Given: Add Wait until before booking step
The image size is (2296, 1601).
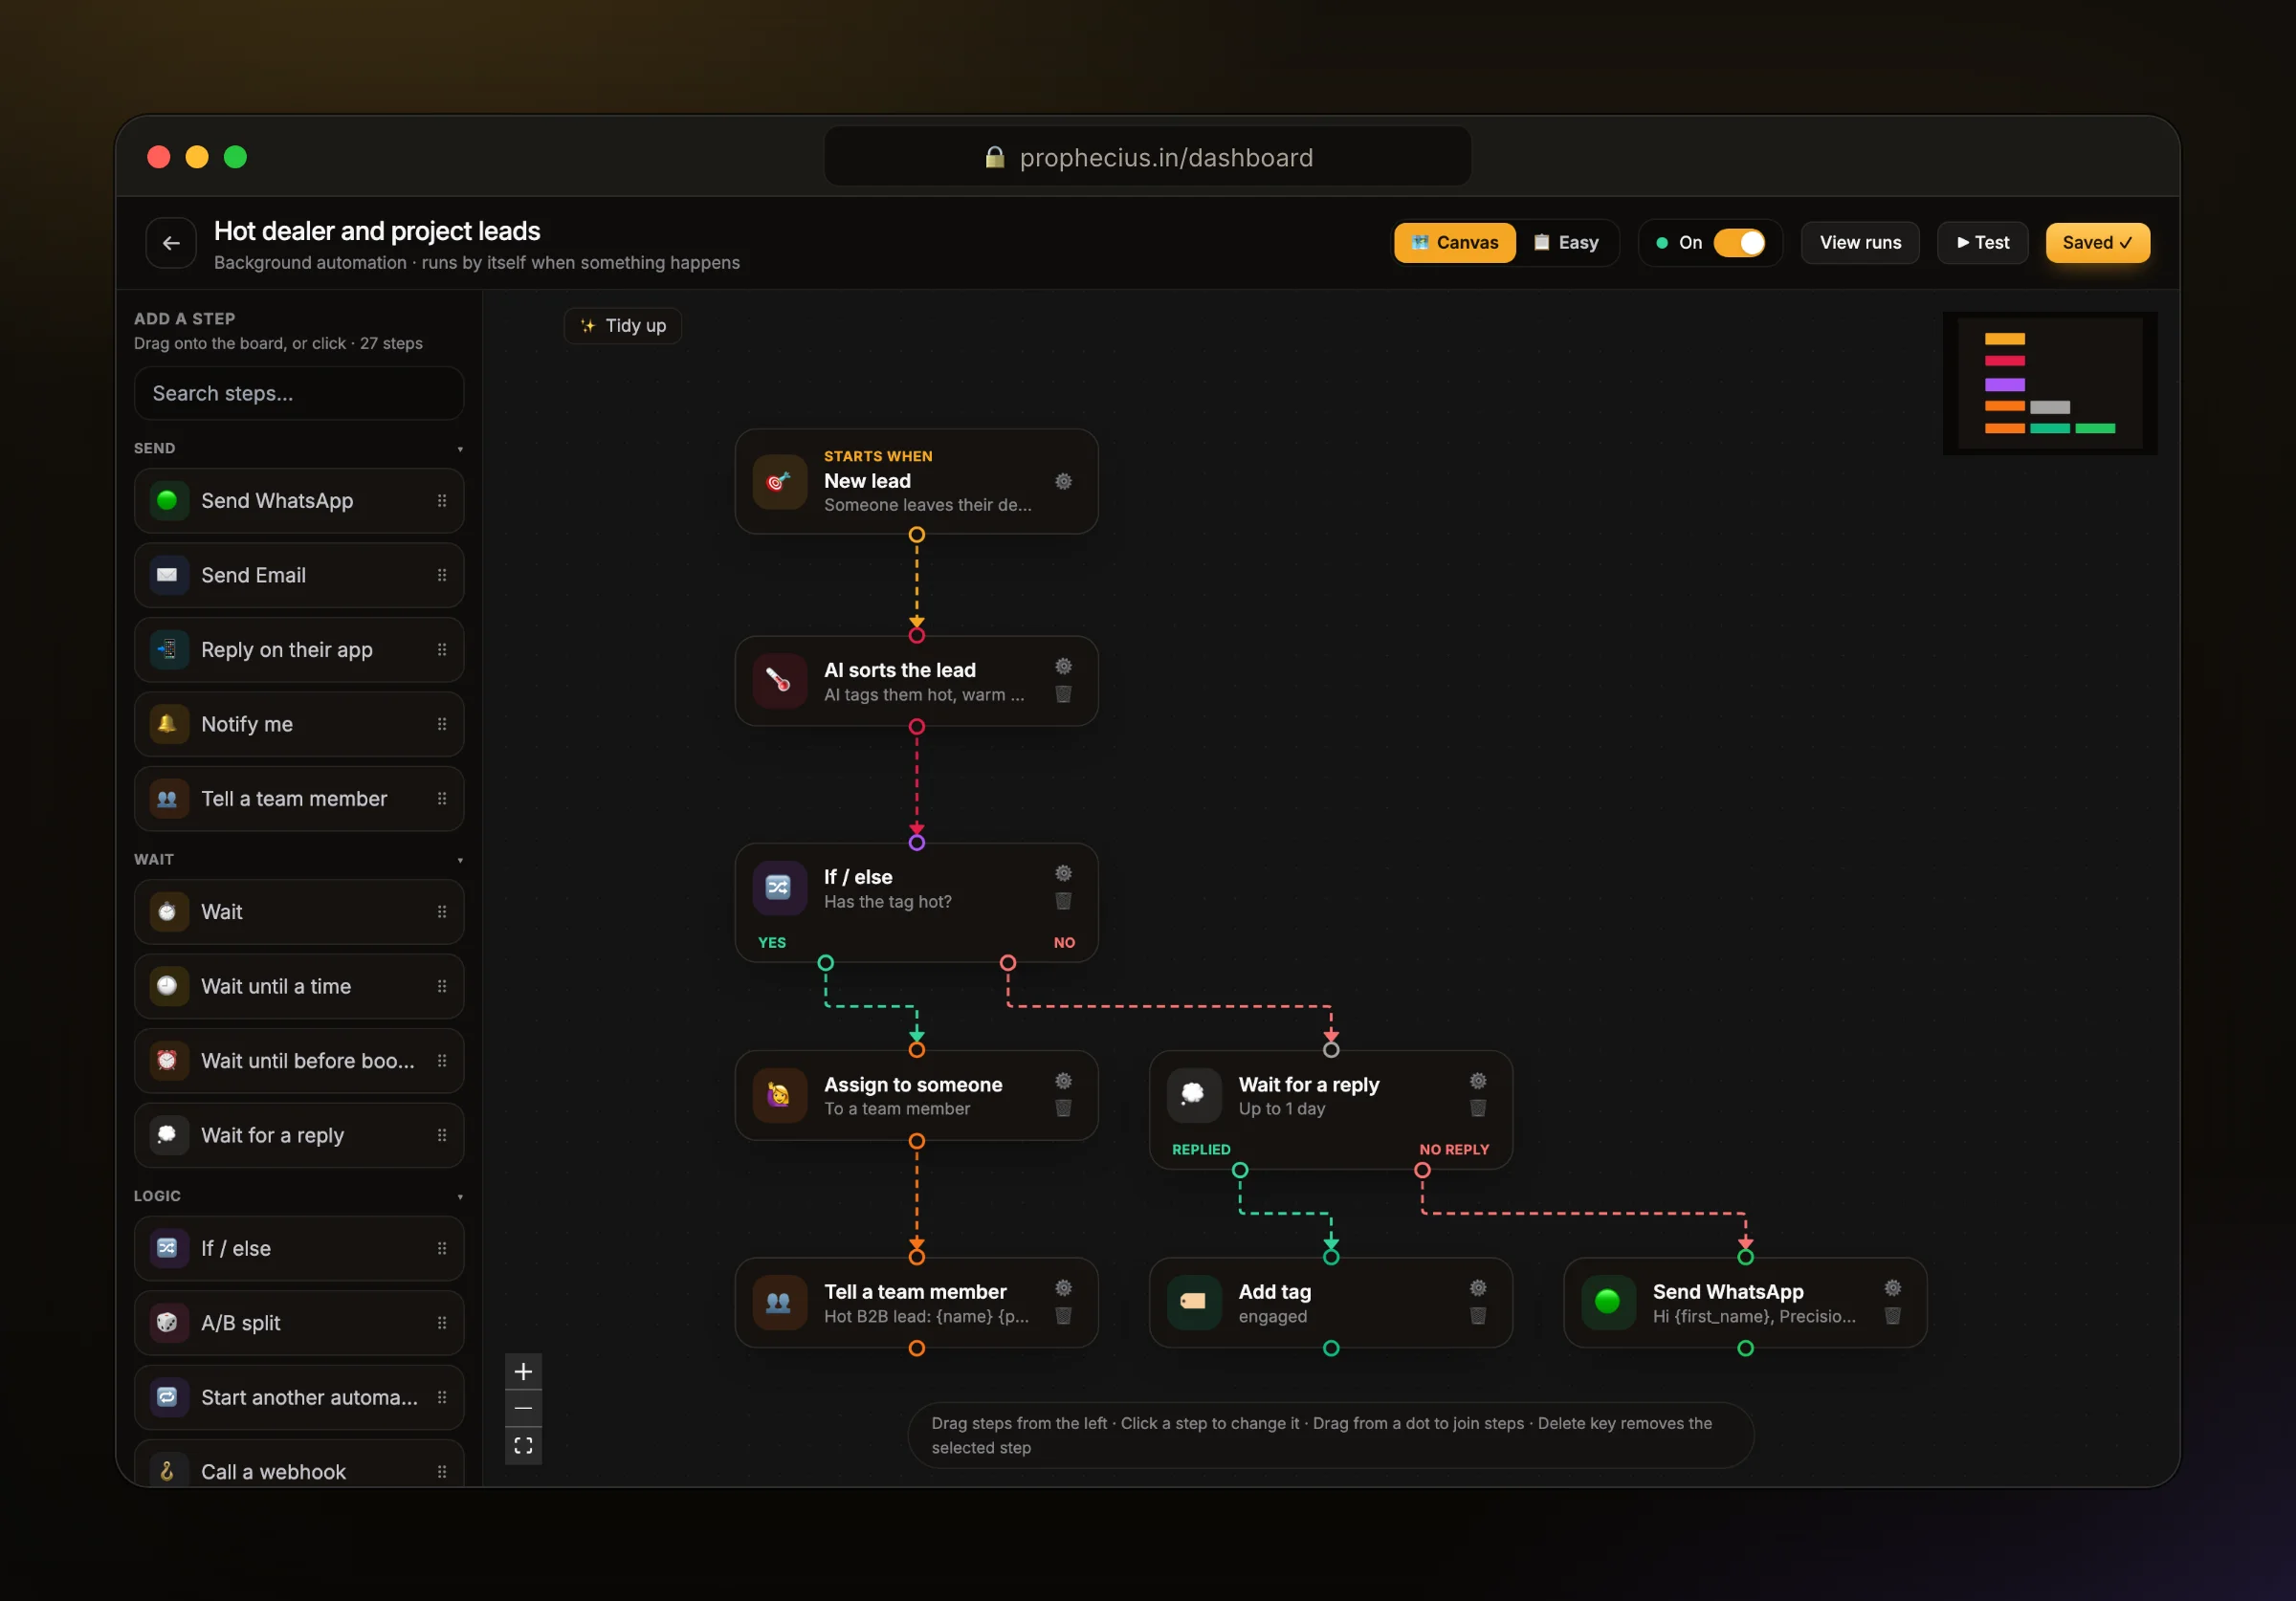Looking at the screenshot, I should coord(299,1061).
